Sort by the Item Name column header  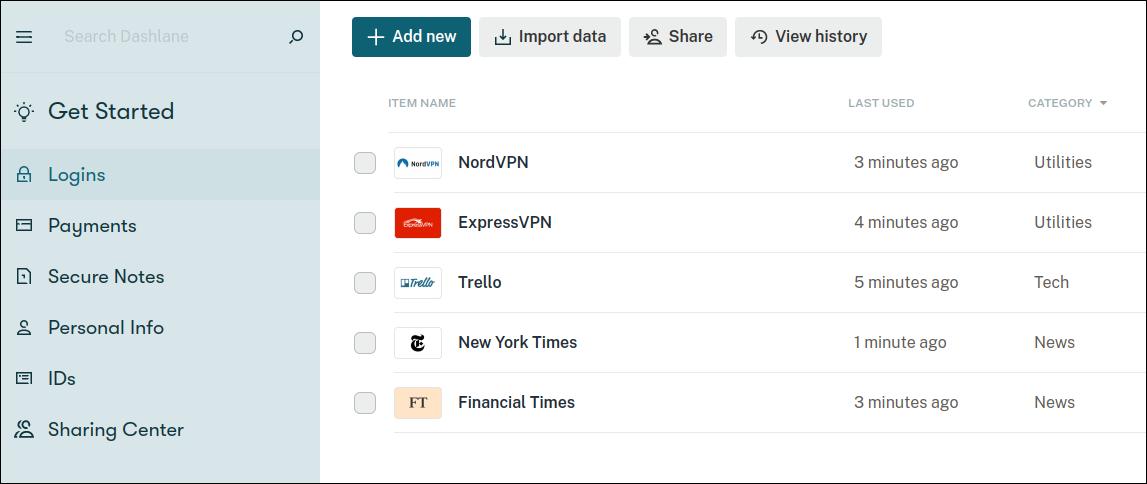point(422,103)
